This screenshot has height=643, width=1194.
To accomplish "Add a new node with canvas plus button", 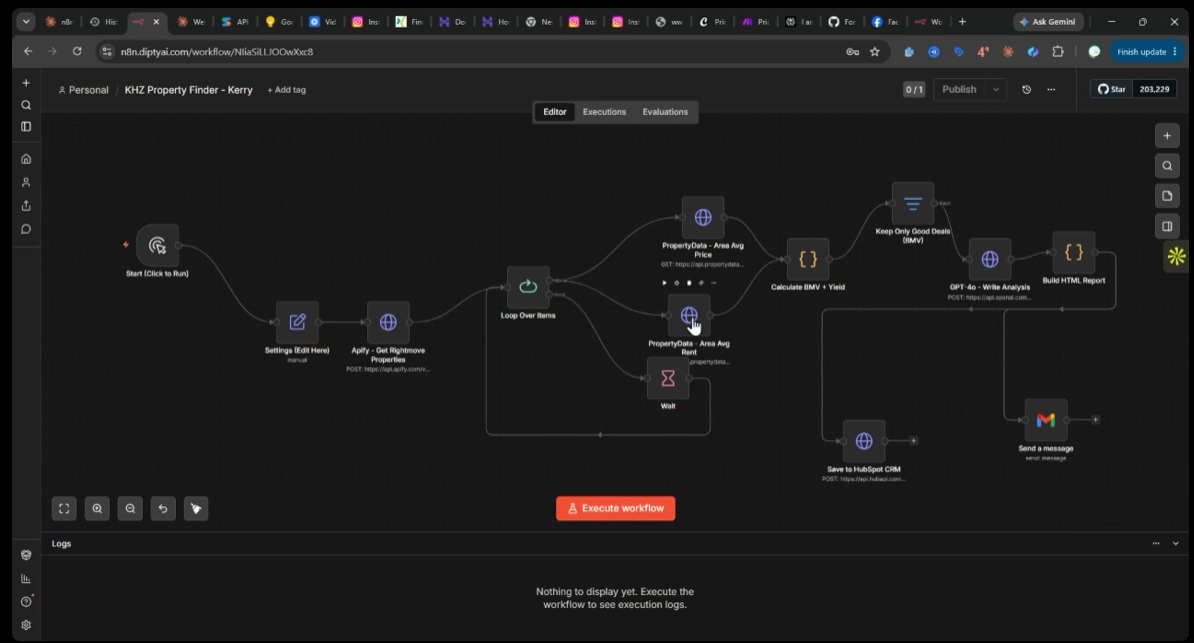I will pos(1167,136).
